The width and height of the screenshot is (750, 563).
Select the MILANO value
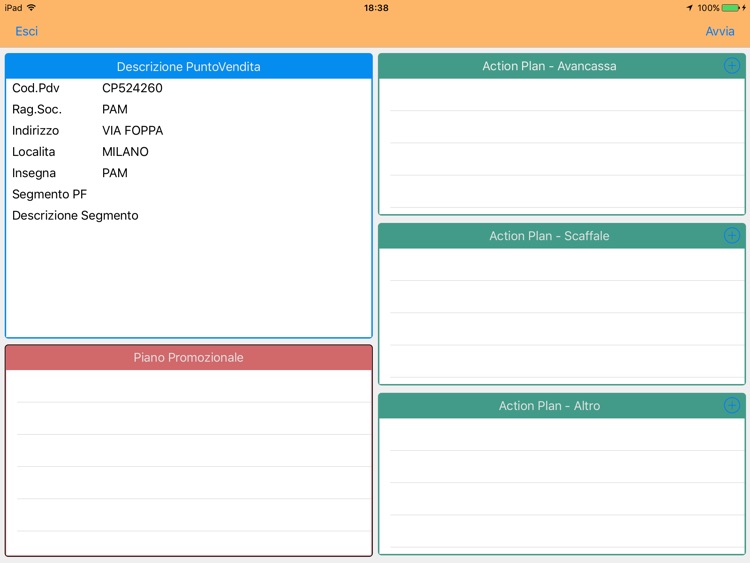point(125,152)
